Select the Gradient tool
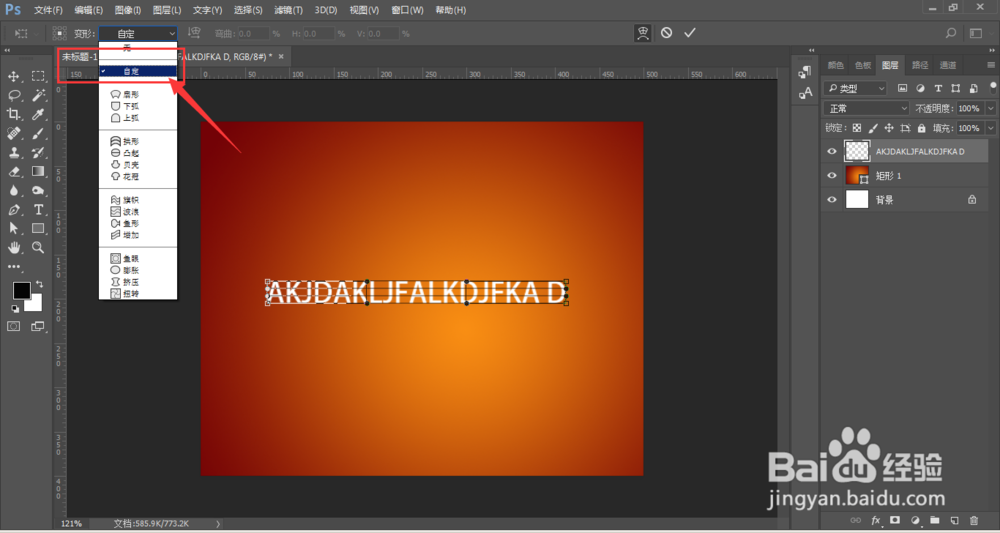 (x=38, y=172)
